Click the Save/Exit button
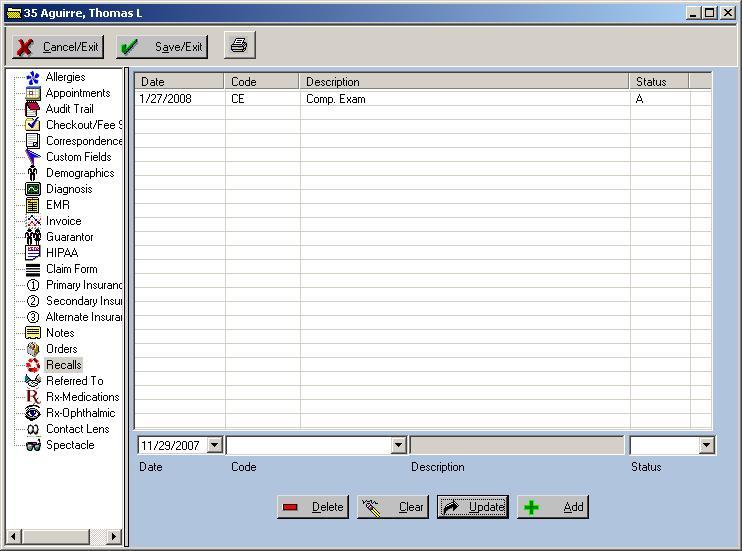742x551 pixels. tap(163, 47)
